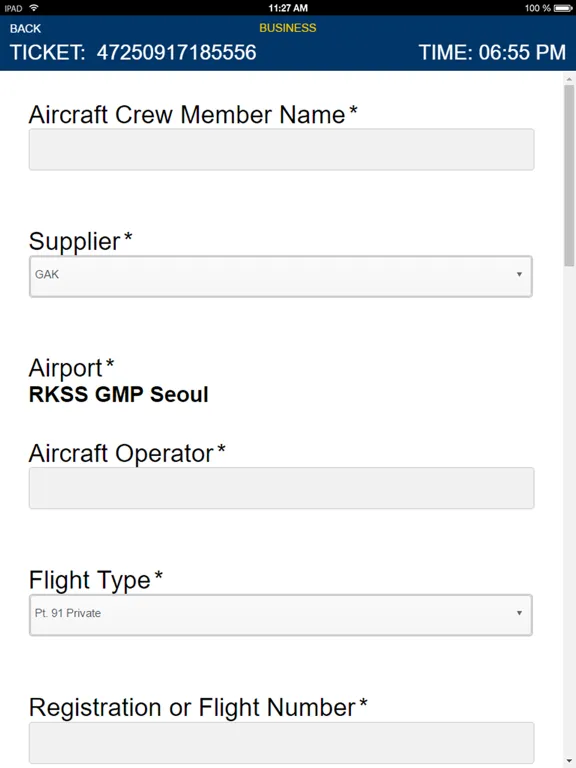Open the Flight Type dropdown
The image size is (576, 768).
(281, 615)
